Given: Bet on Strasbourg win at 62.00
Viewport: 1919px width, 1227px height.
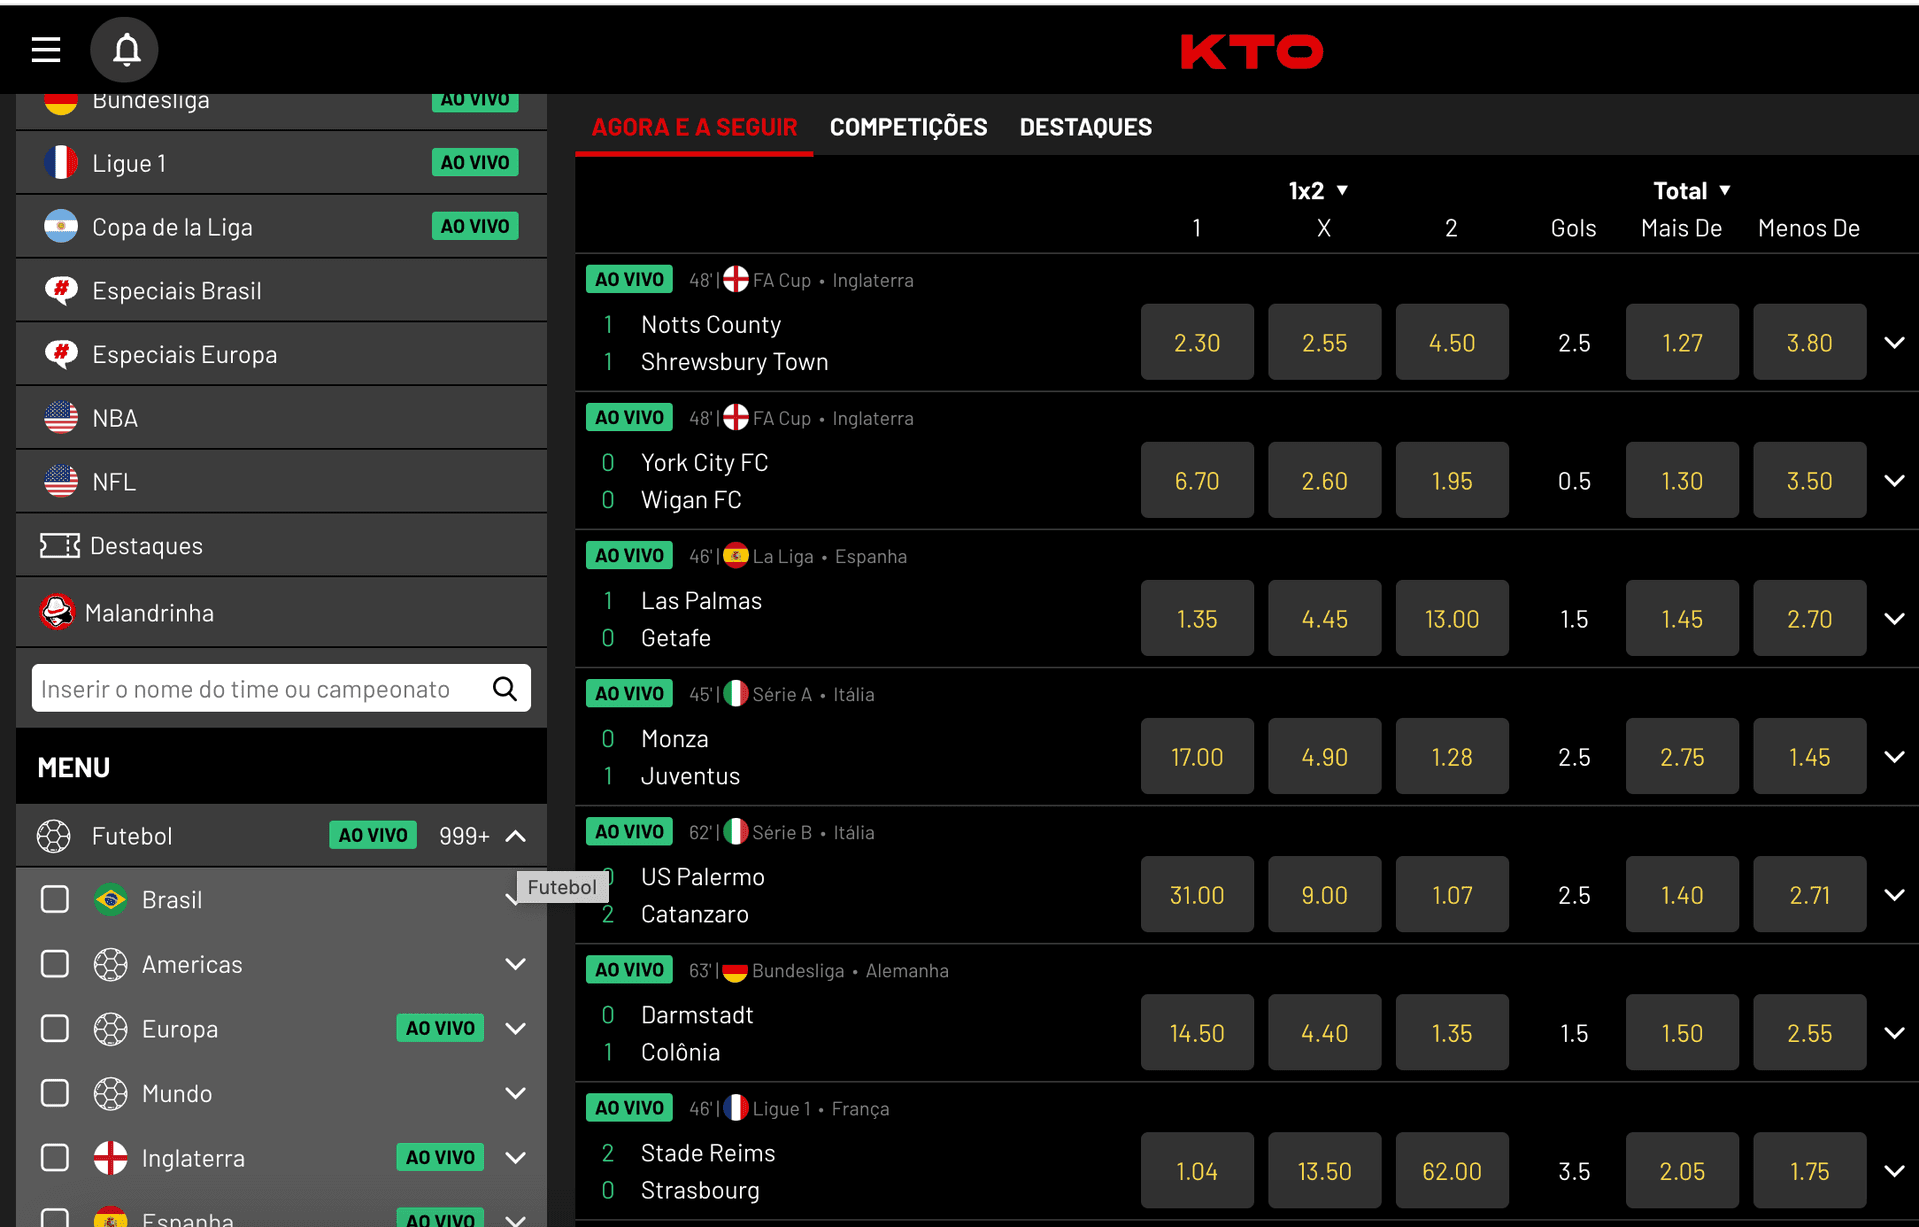Looking at the screenshot, I should point(1452,1170).
